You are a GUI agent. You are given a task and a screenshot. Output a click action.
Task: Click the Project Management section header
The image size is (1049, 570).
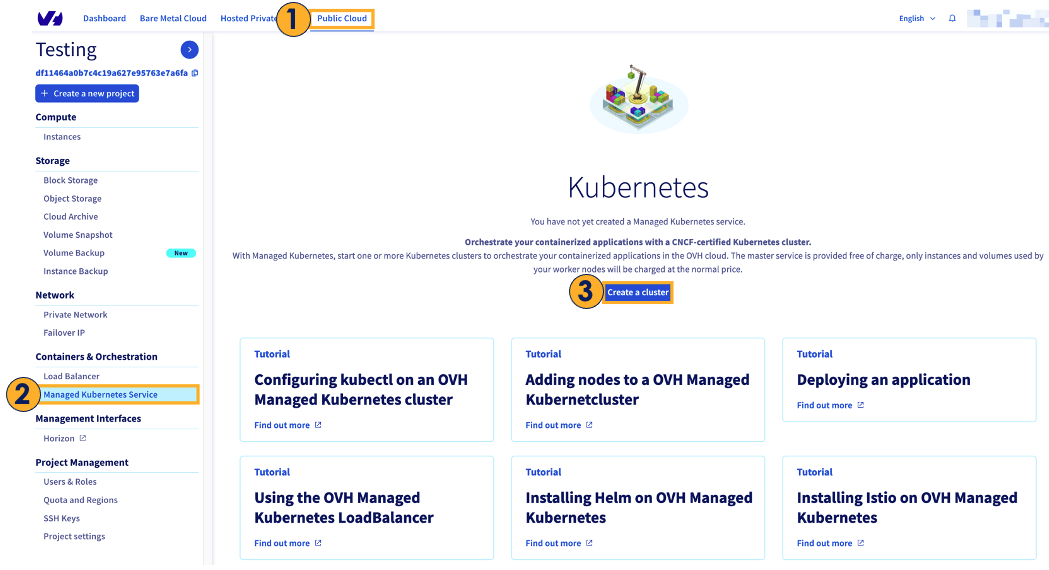tap(82, 462)
